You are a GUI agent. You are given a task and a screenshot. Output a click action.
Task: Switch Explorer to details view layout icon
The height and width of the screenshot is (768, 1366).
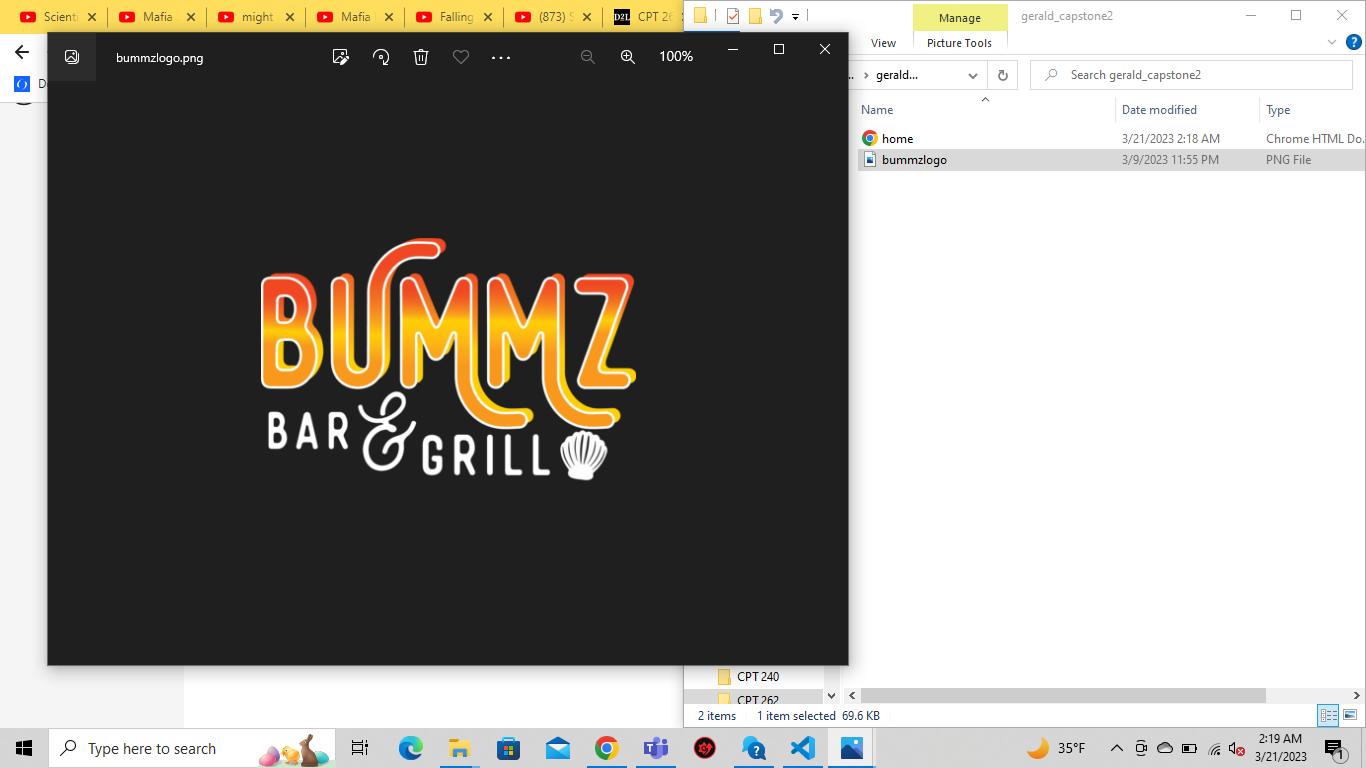tap(1328, 715)
